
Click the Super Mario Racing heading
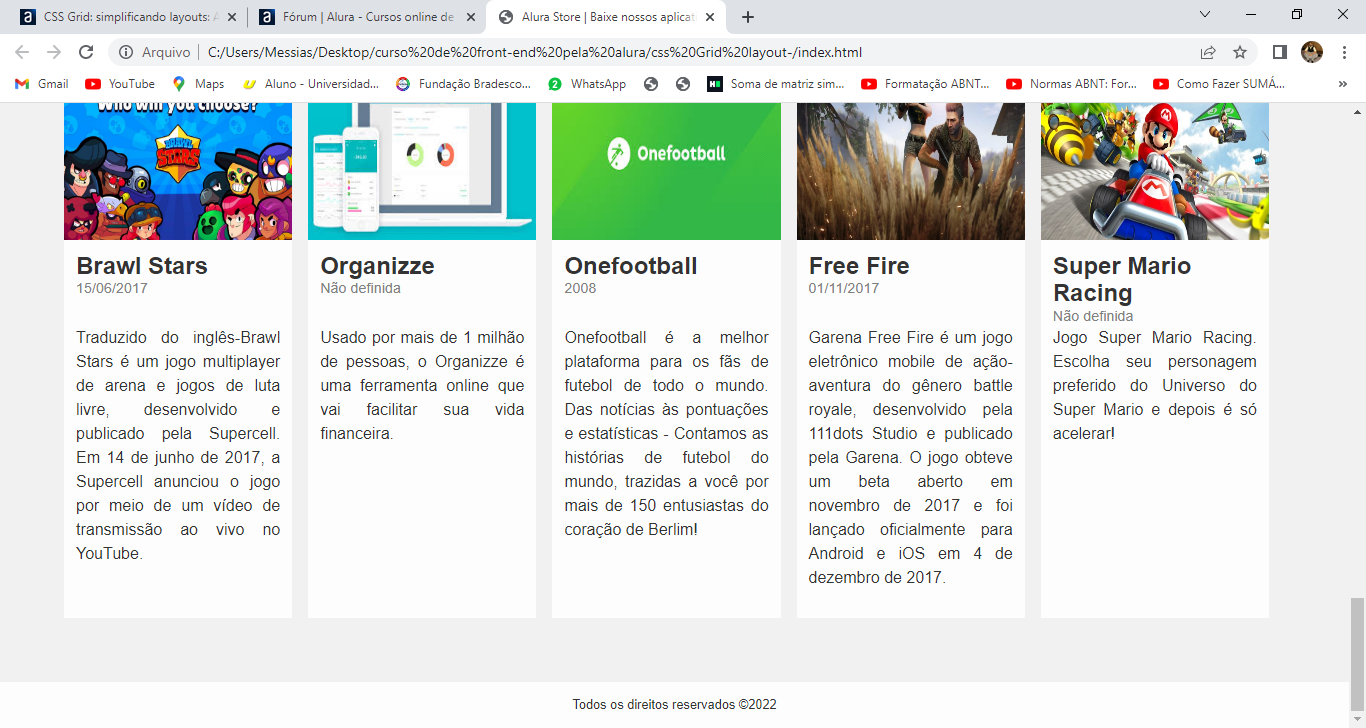coord(1122,279)
